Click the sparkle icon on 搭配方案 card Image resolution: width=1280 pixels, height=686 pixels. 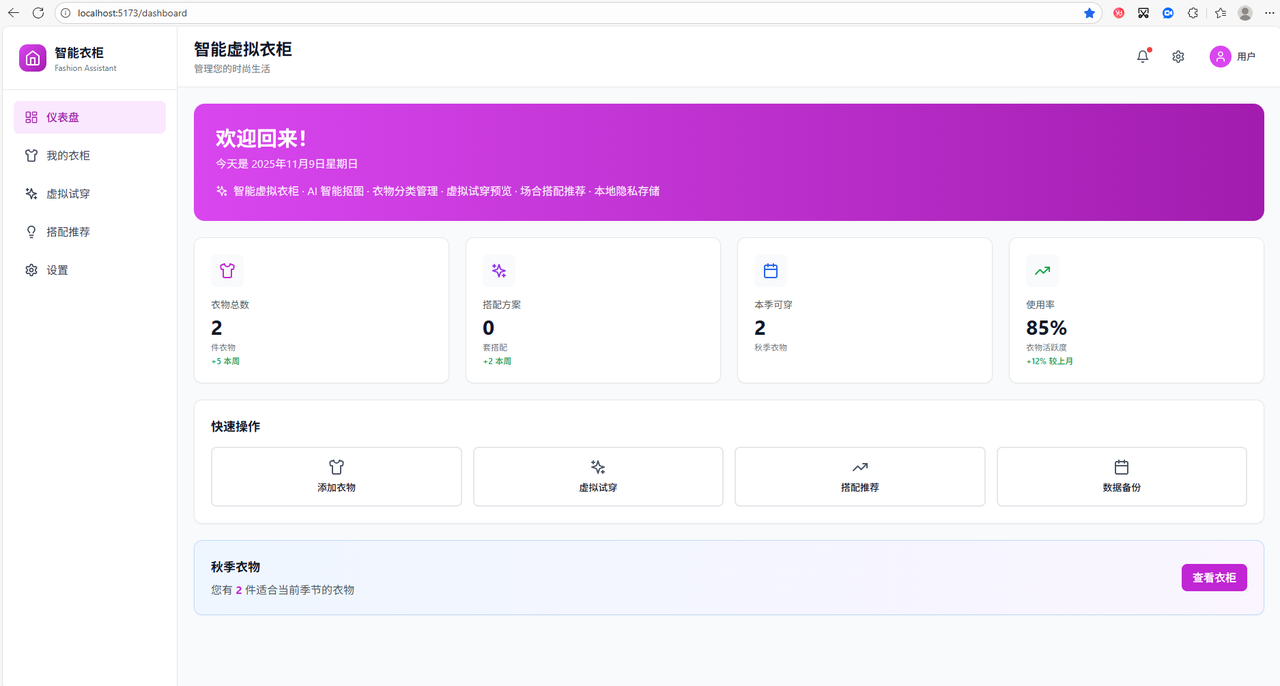tap(499, 270)
